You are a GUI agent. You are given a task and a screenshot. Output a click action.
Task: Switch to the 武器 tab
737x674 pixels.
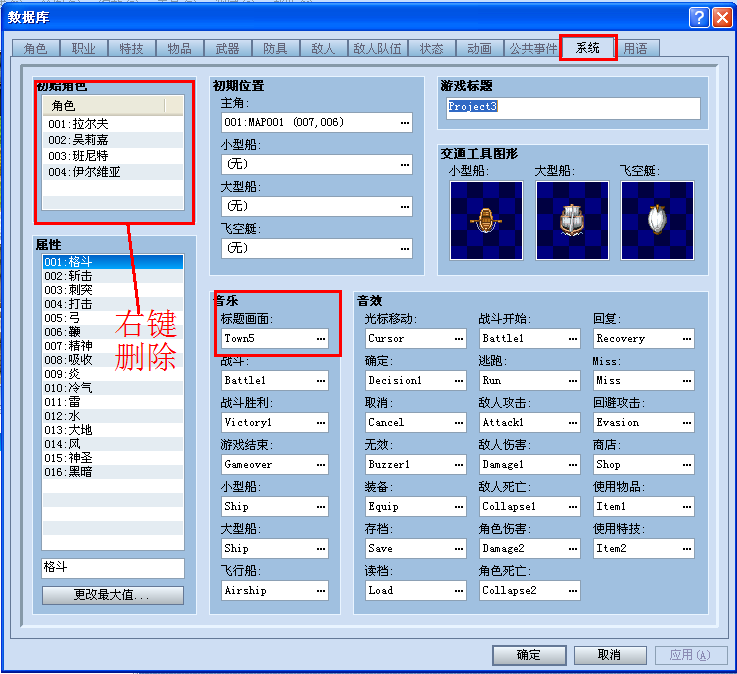pyautogui.click(x=227, y=48)
